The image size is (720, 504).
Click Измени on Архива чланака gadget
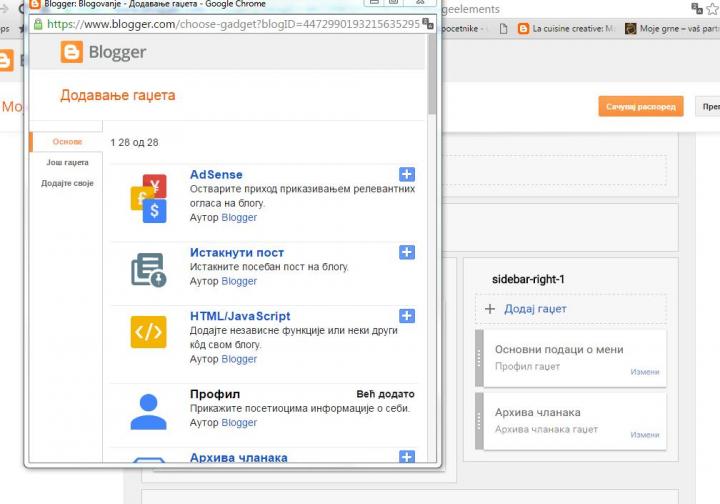644,435
